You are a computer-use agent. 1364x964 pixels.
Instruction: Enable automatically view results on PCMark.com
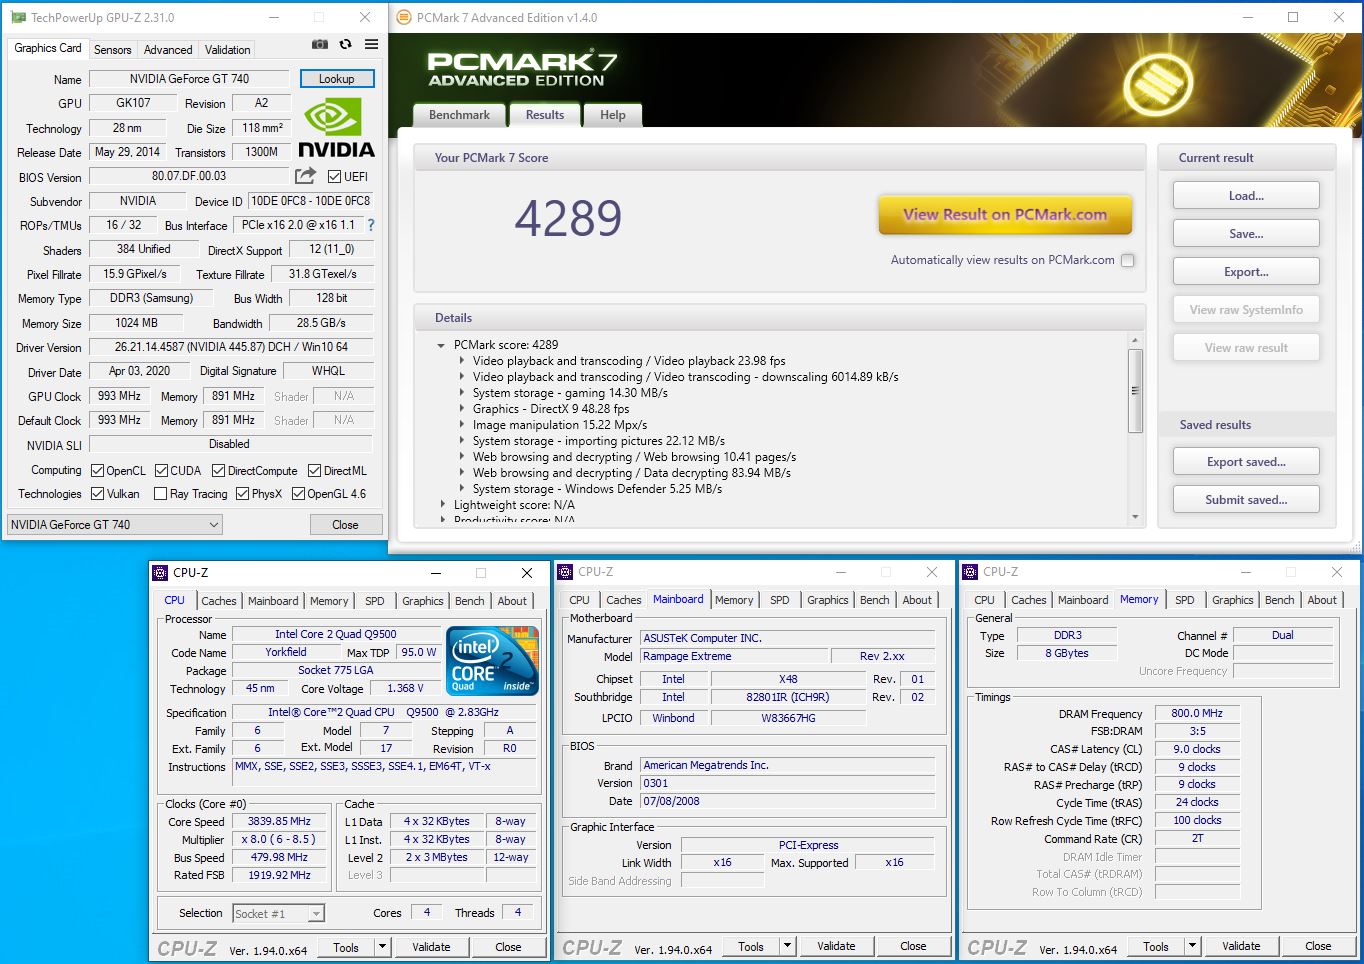coord(1128,260)
